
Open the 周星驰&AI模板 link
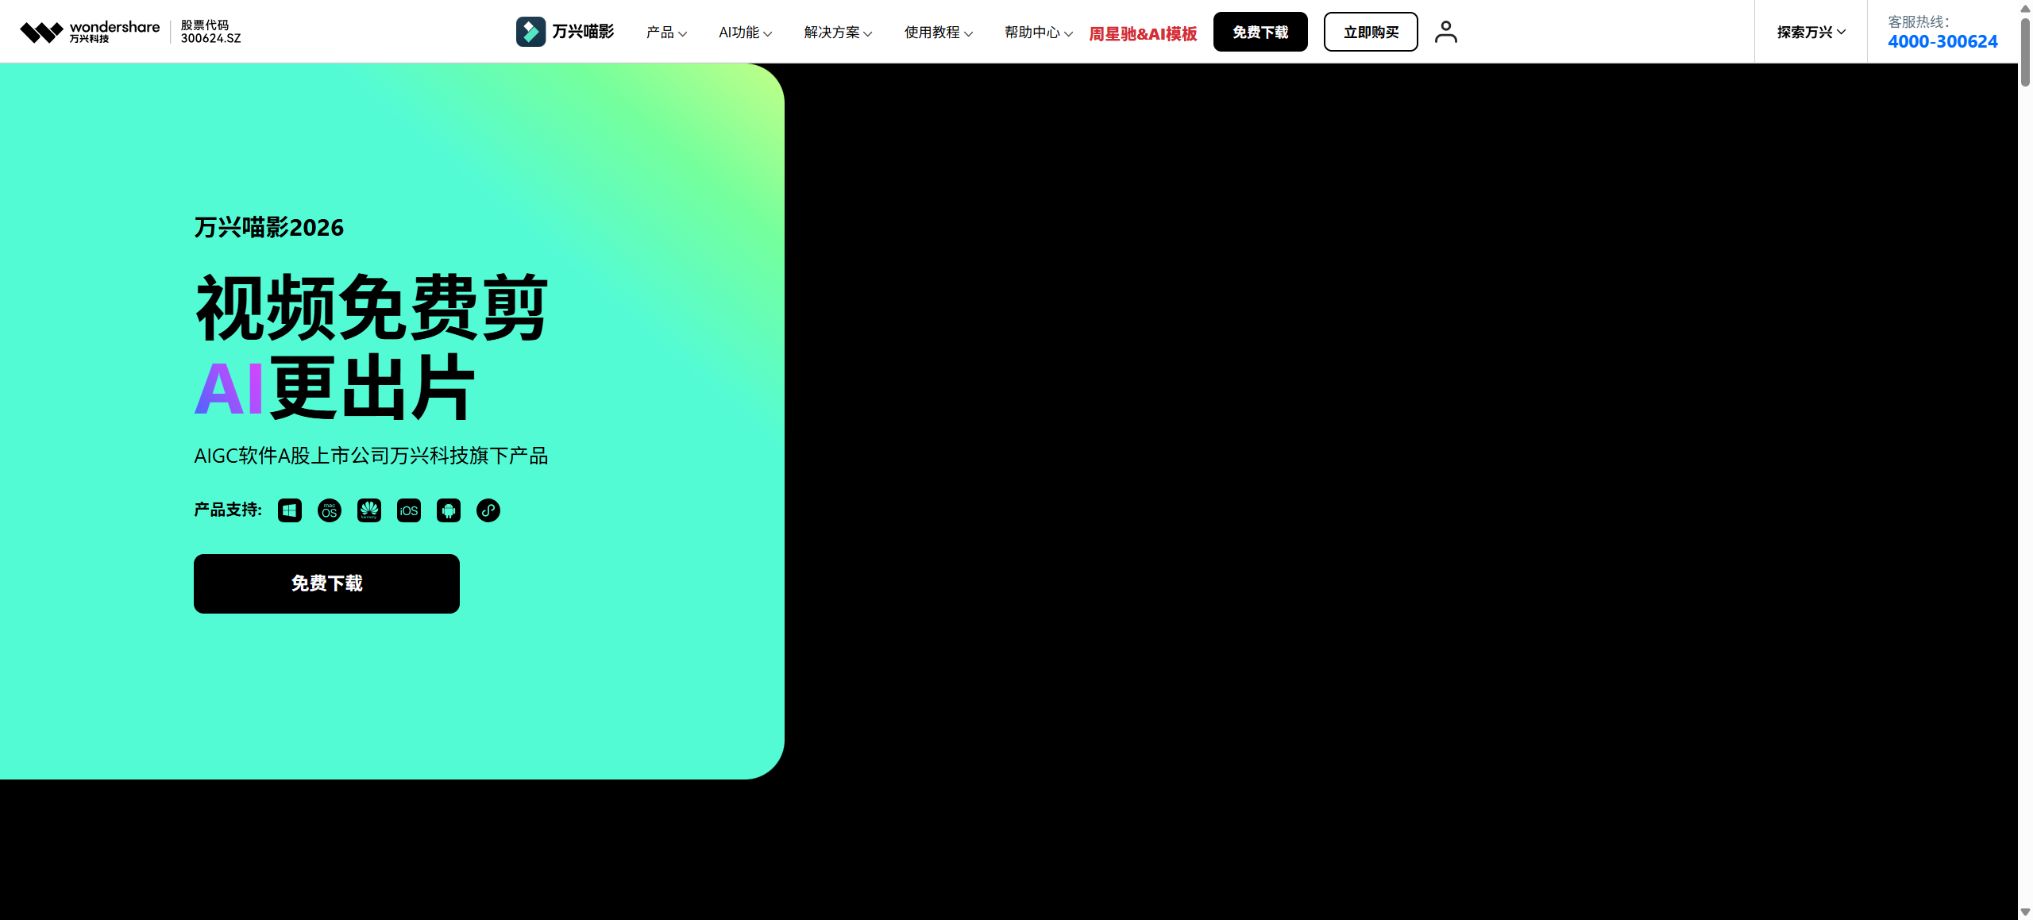coord(1143,33)
